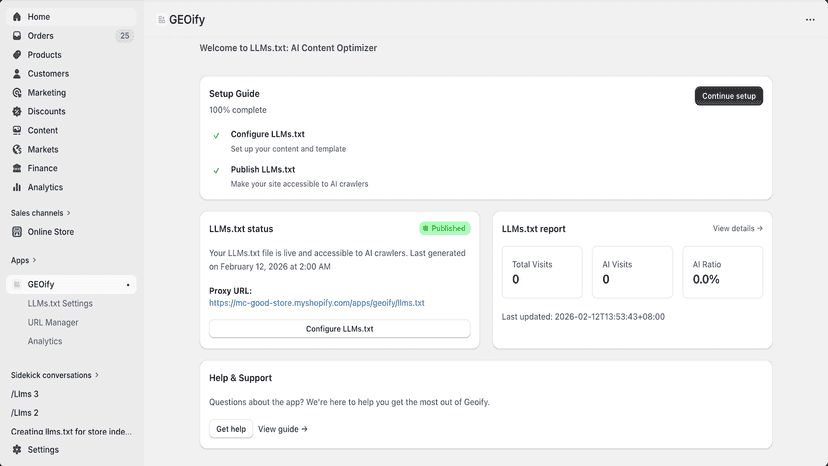Image resolution: width=828 pixels, height=466 pixels.
Task: Open main Analytics under Finance
Action: tap(71, 187)
